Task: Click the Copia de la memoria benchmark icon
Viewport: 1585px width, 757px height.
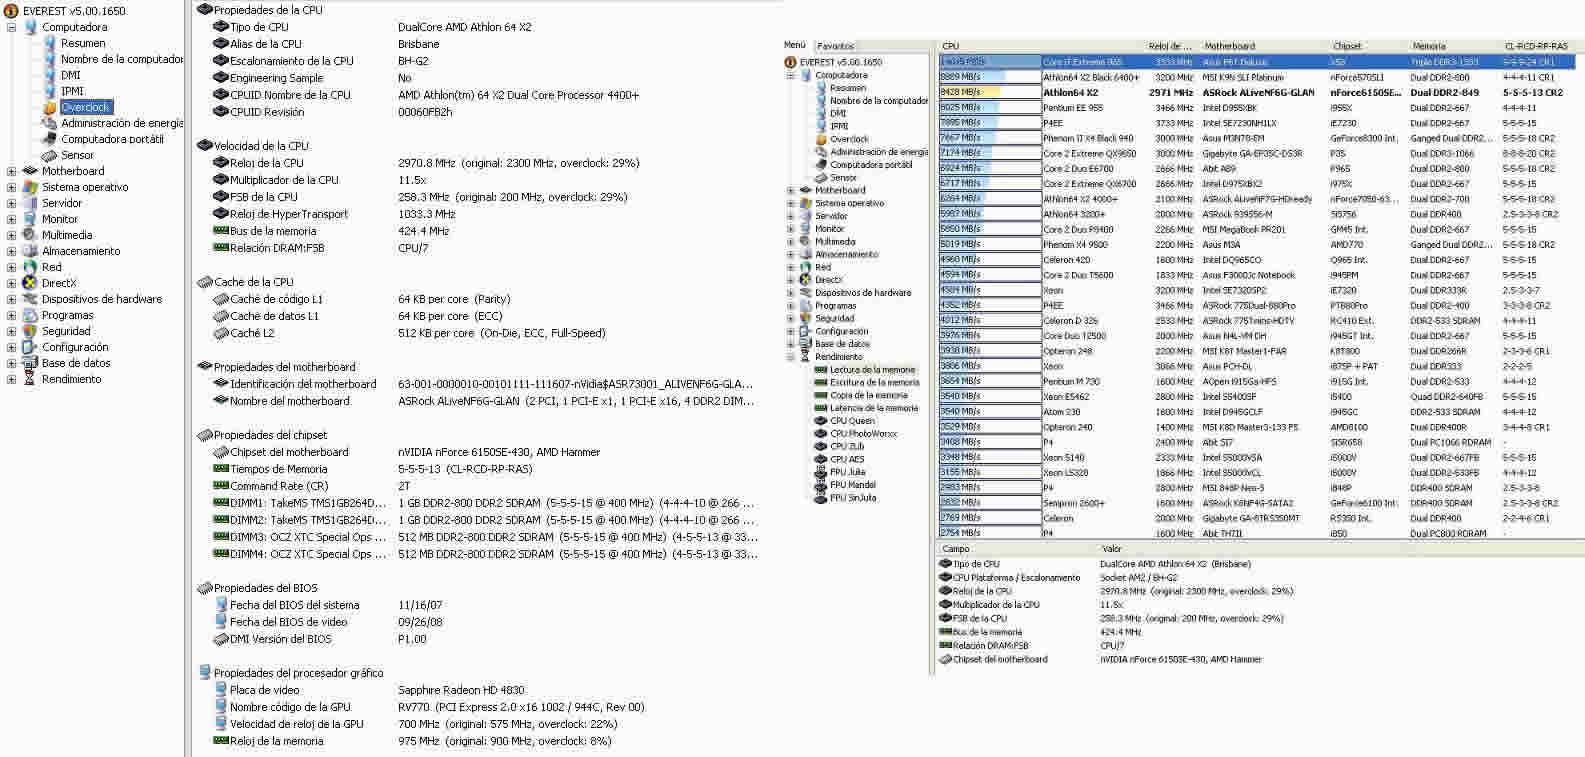Action: click(821, 395)
